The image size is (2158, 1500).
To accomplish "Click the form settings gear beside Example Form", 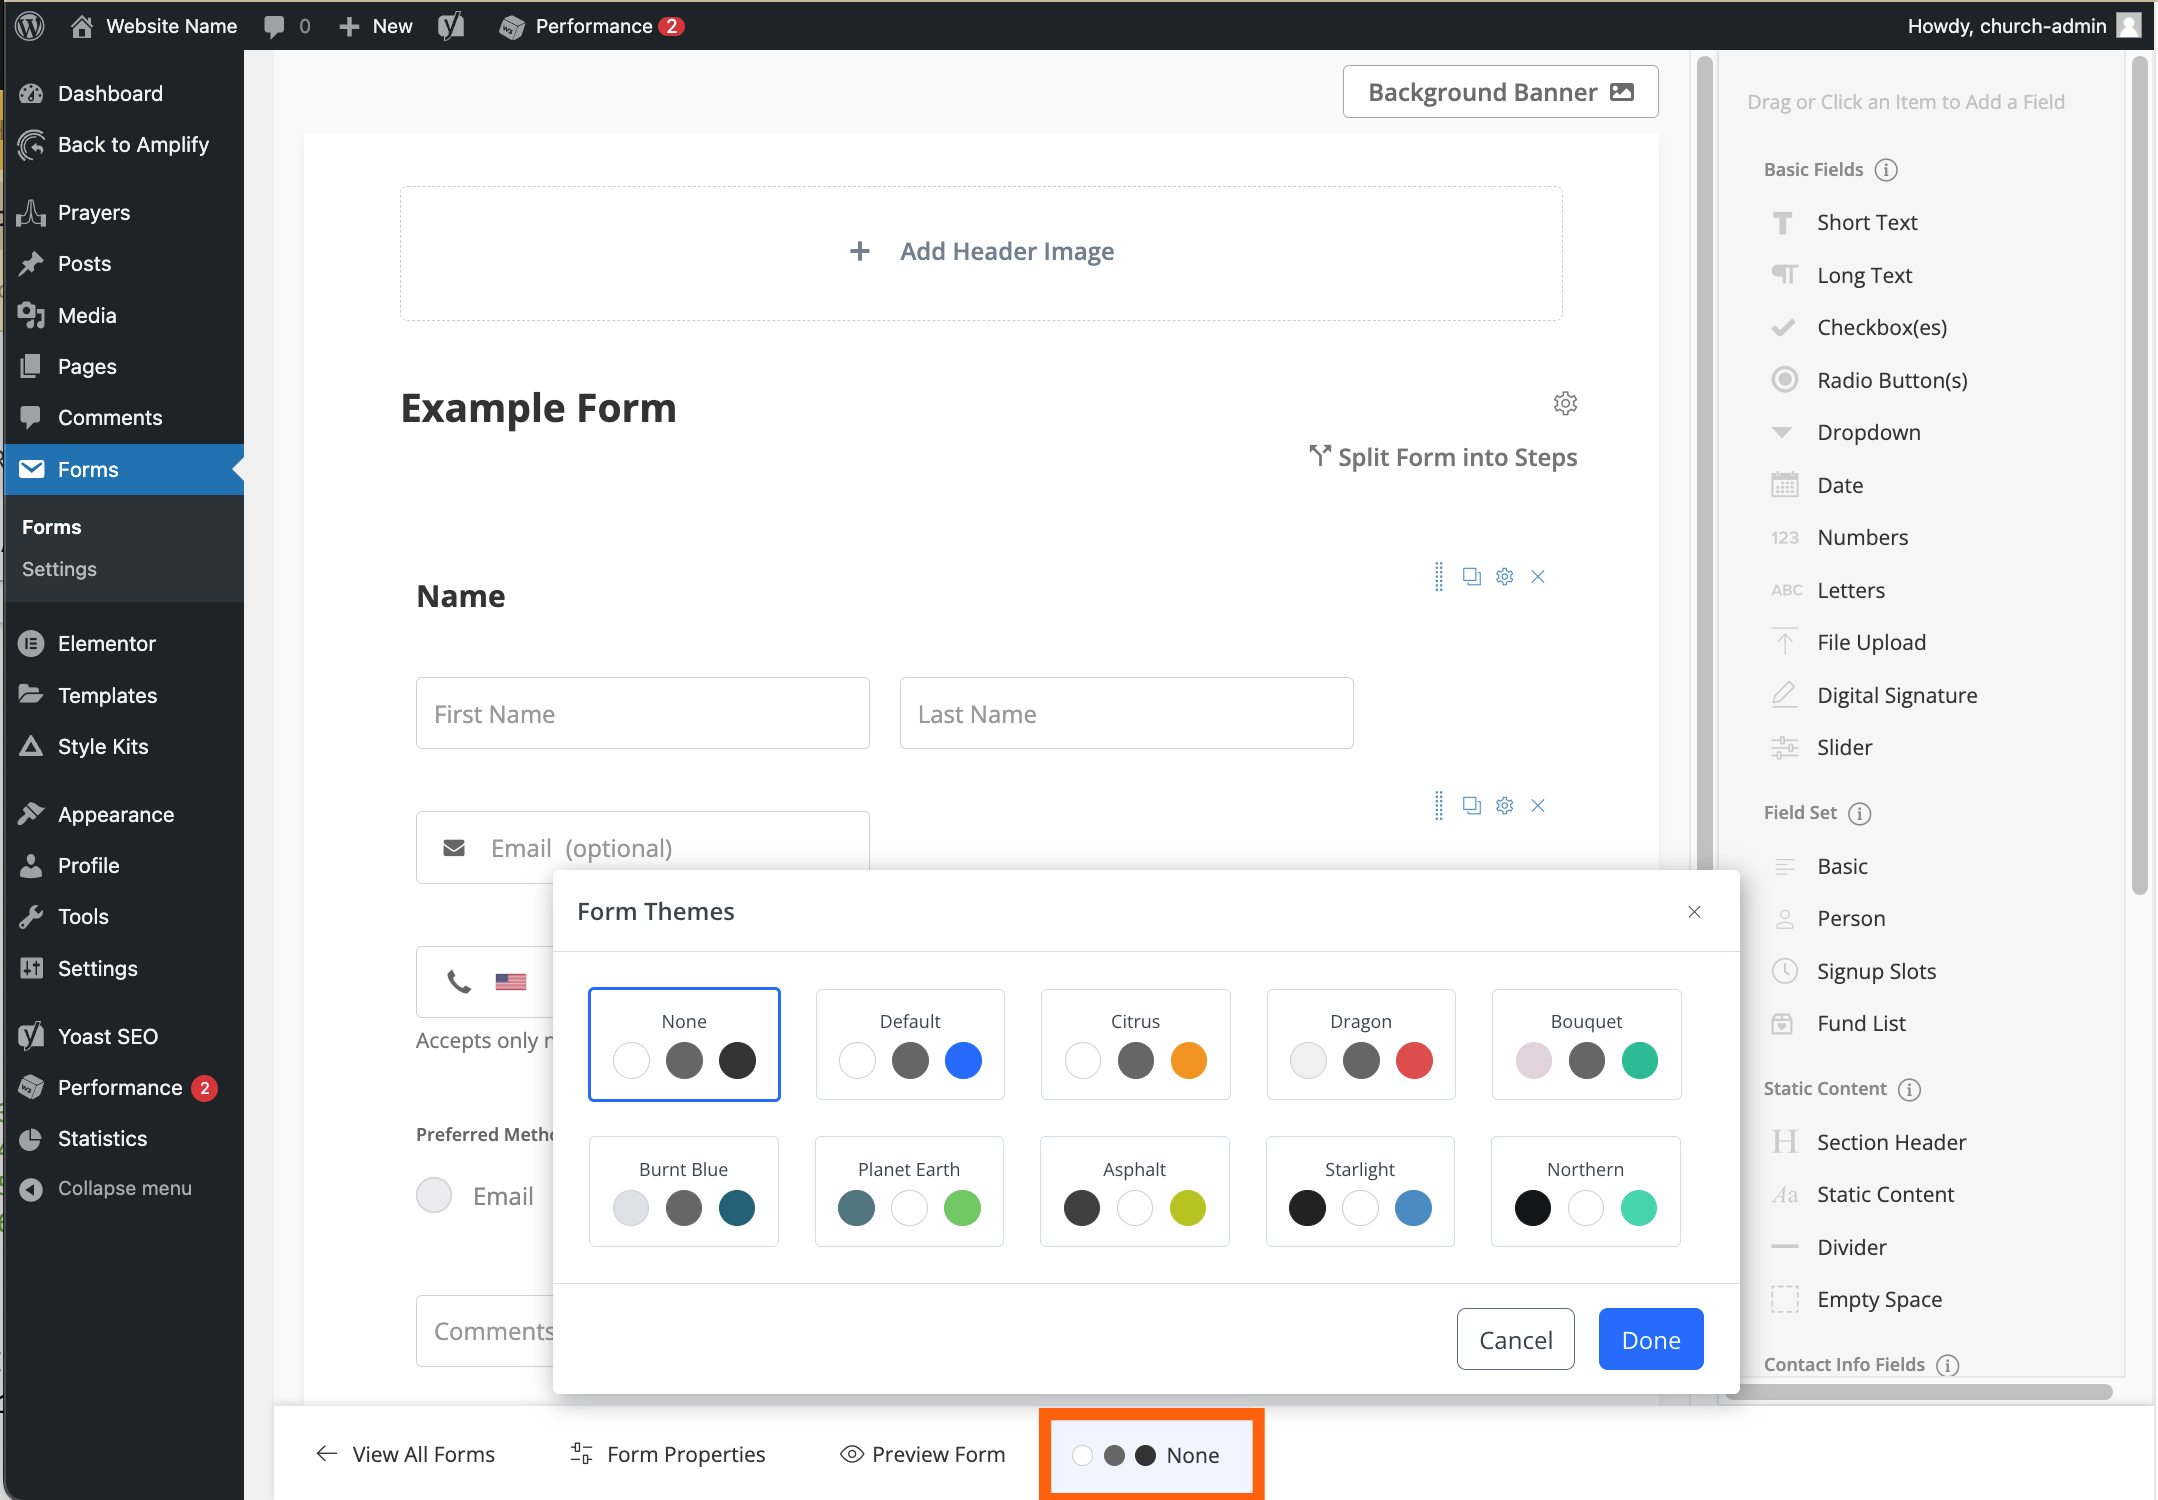I will coord(1565,403).
